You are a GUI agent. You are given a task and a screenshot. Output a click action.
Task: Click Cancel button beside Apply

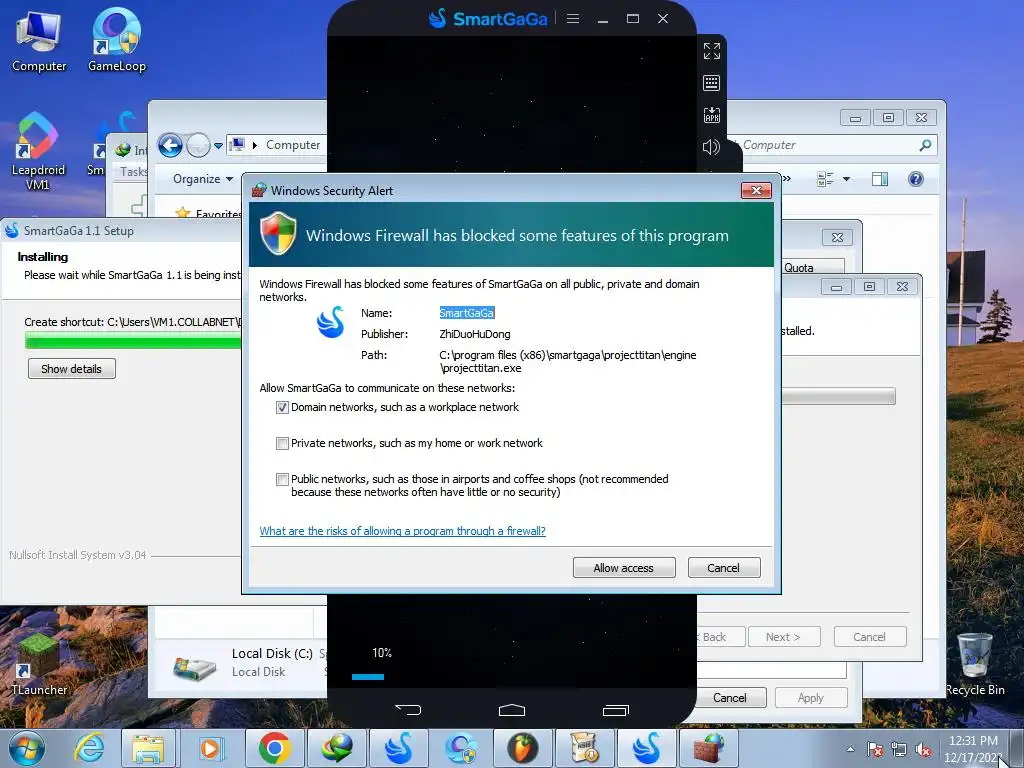click(x=730, y=698)
